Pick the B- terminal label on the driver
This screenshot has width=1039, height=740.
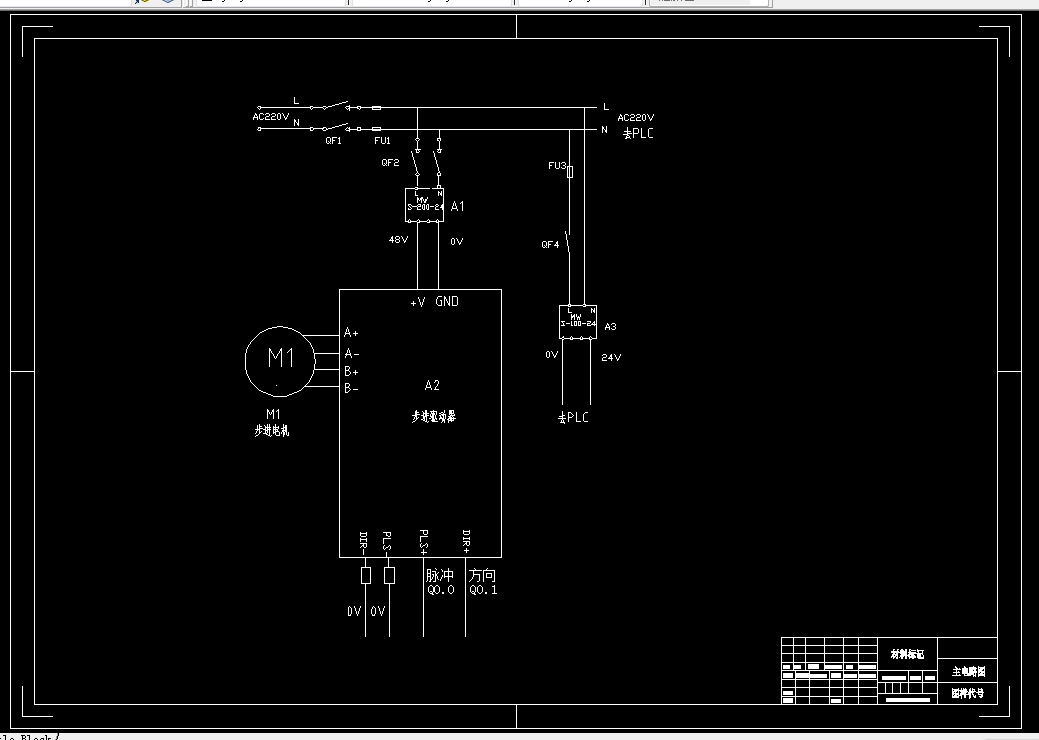click(x=351, y=389)
